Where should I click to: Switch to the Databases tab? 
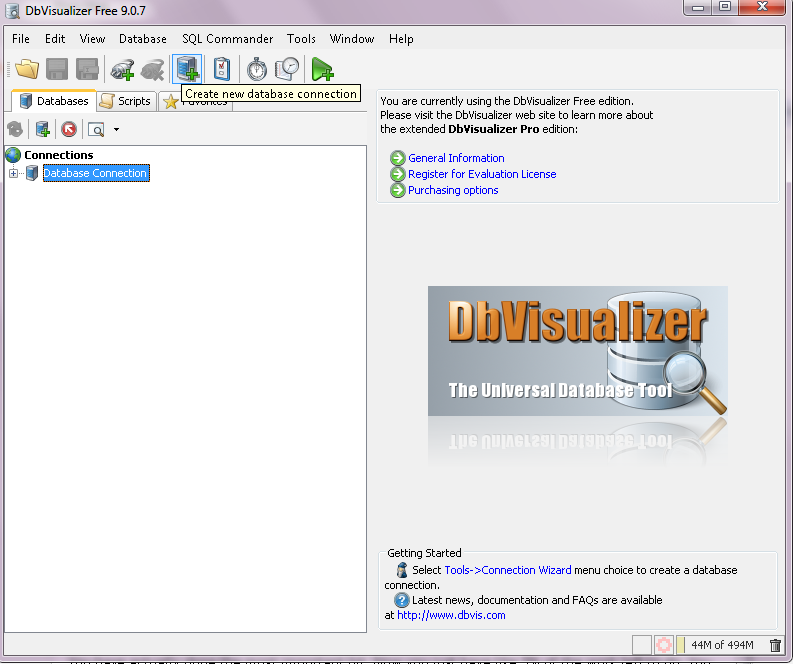[x=54, y=101]
